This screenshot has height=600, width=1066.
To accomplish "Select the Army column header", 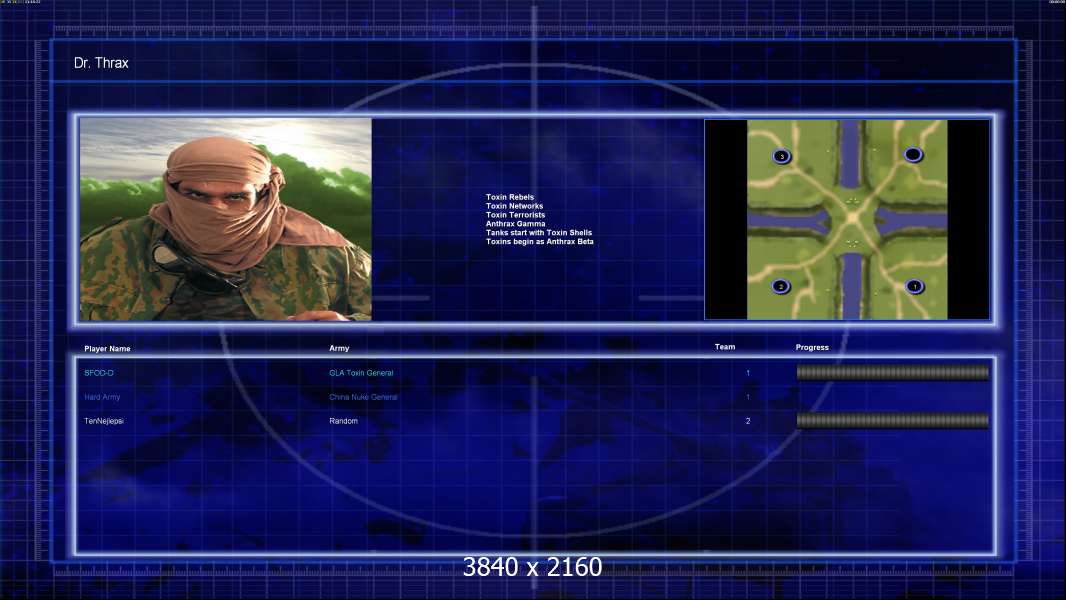I will (x=339, y=348).
